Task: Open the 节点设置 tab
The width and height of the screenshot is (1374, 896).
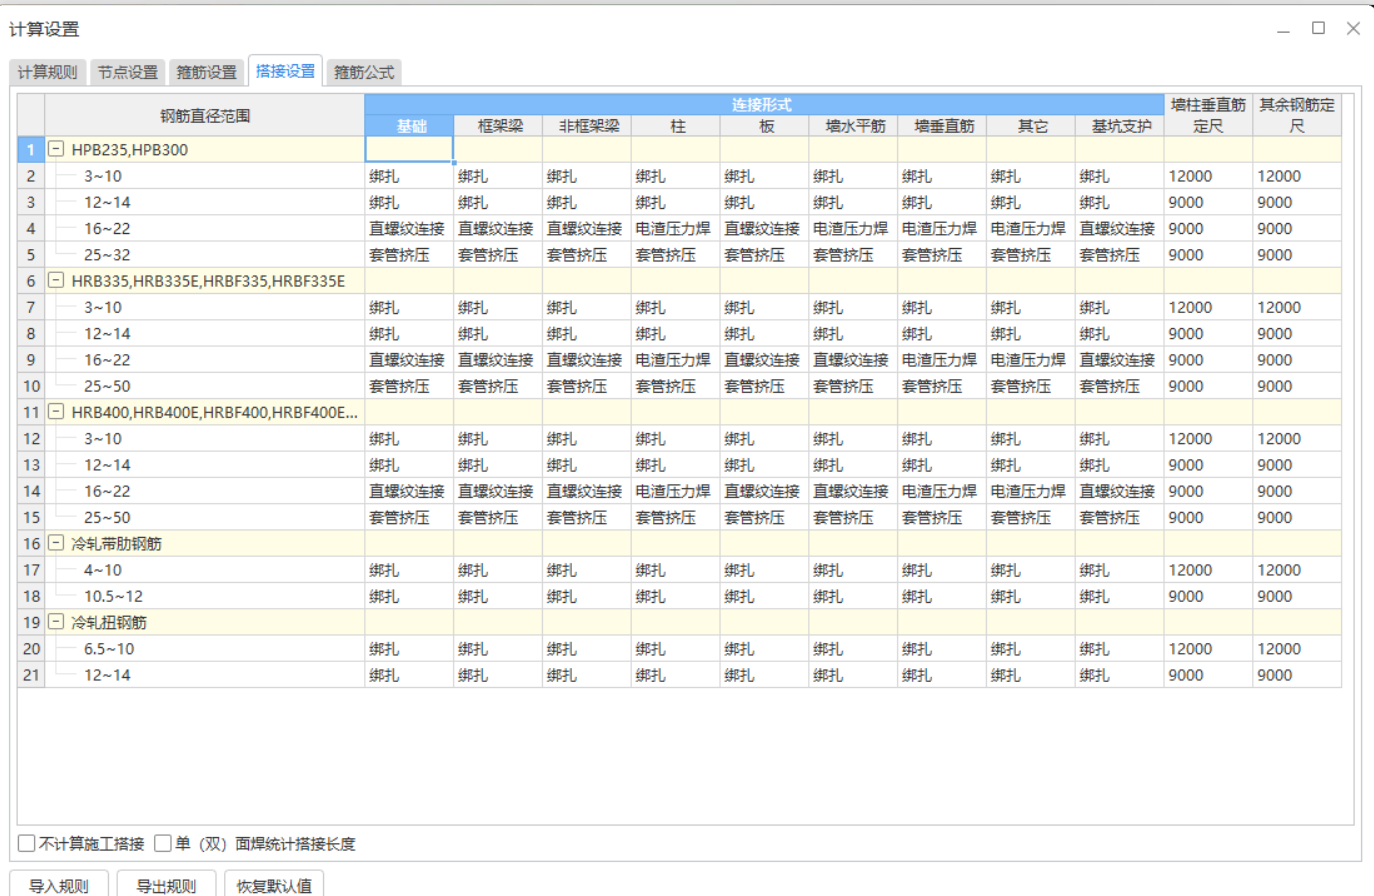Action: (x=127, y=72)
